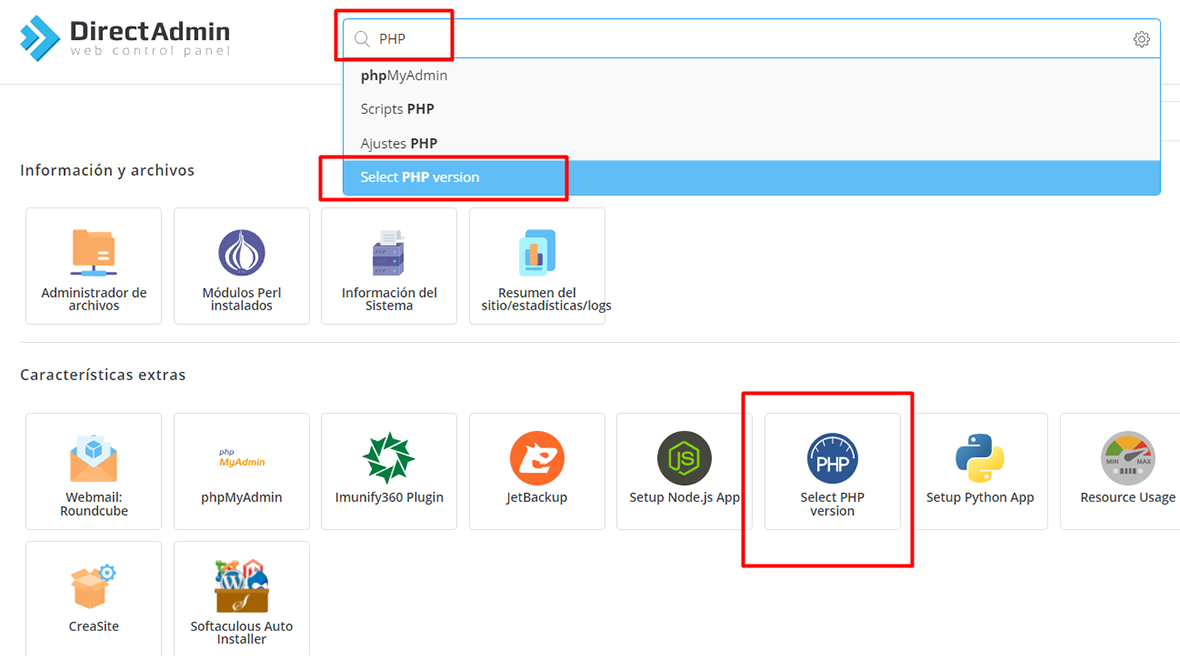Click 'Webmail: Roundcube' label text
The height and width of the screenshot is (656, 1180).
pos(93,504)
